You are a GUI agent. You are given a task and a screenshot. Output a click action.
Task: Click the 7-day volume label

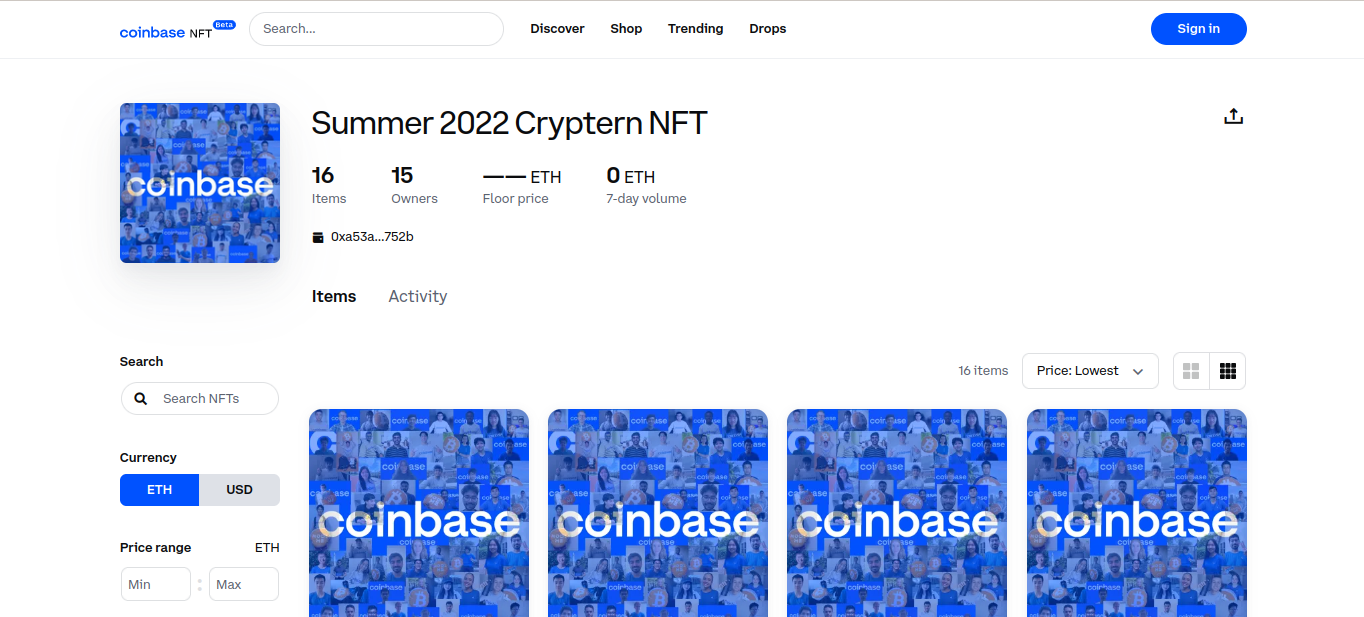(646, 199)
